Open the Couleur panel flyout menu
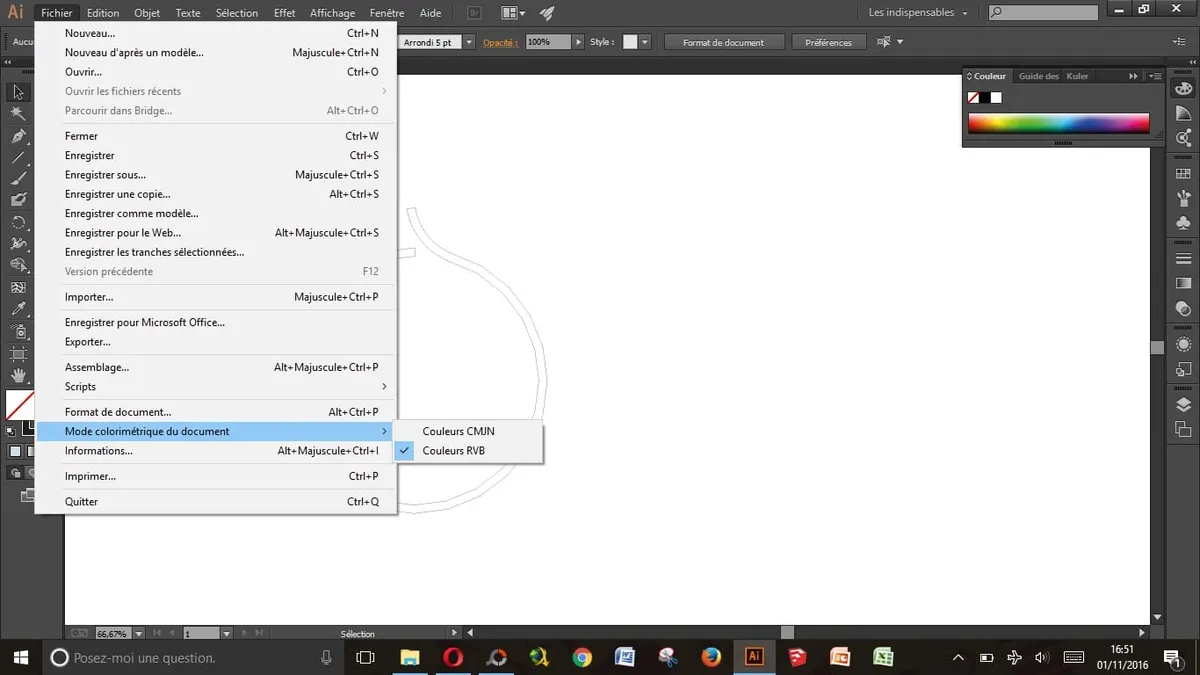The width and height of the screenshot is (1200, 675). [x=1157, y=76]
